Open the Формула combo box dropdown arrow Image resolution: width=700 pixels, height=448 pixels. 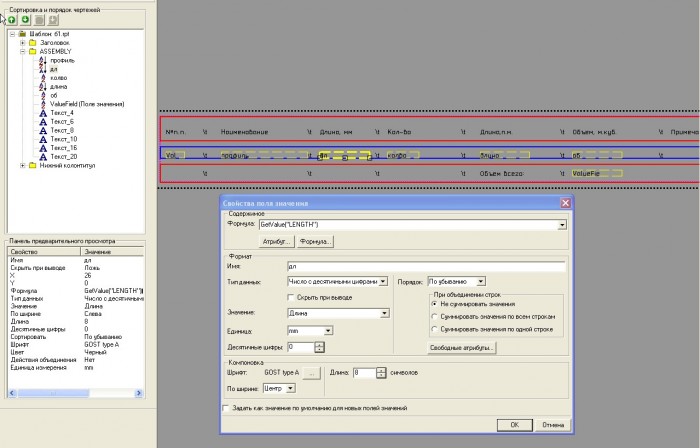(562, 225)
